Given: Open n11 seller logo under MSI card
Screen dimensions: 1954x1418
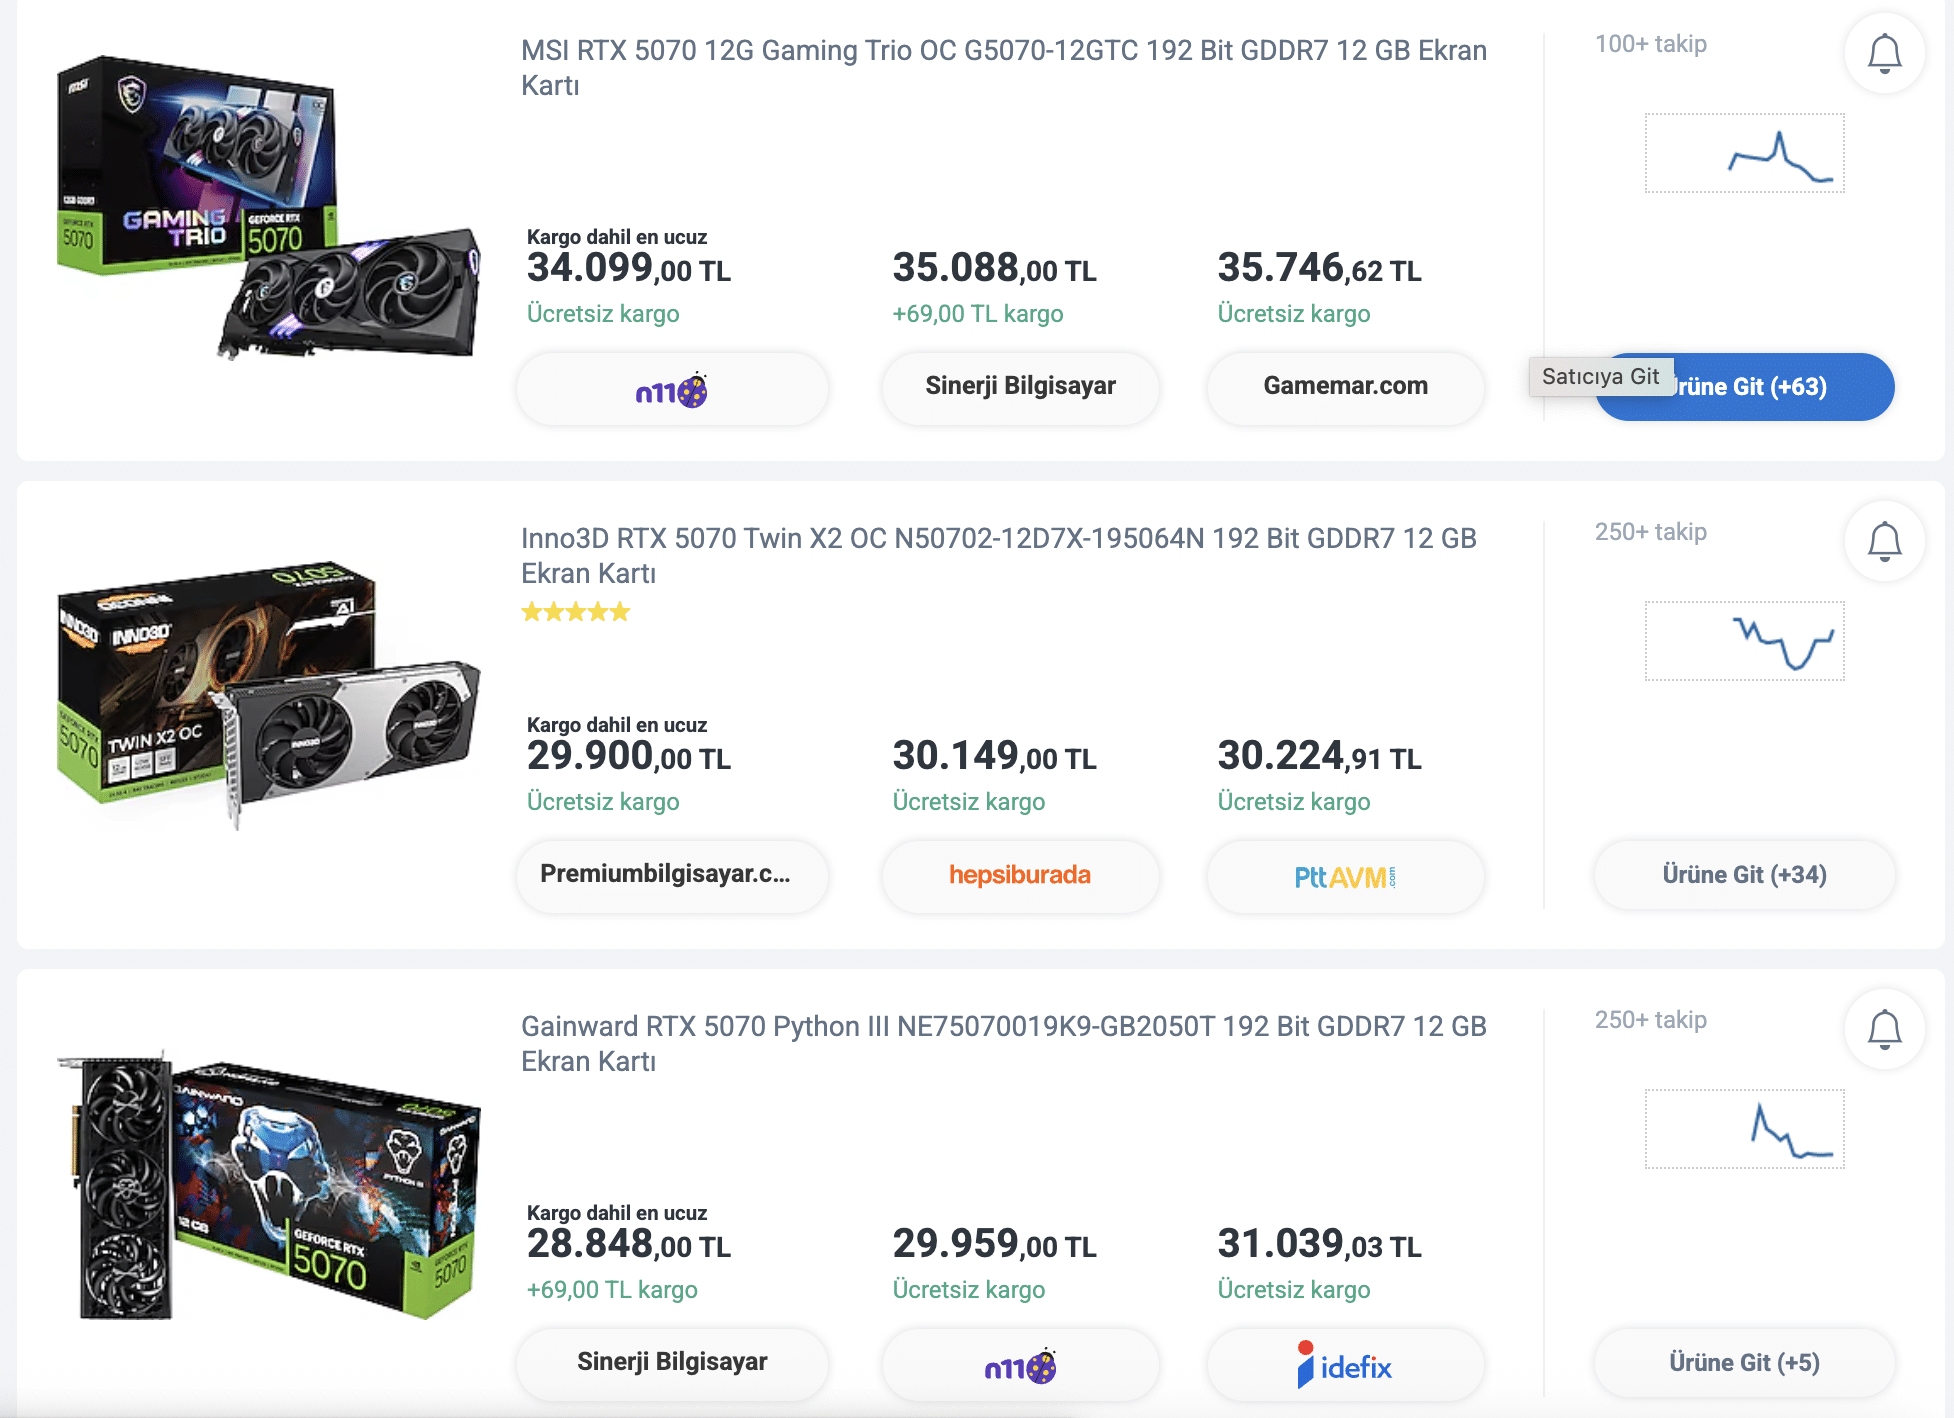Looking at the screenshot, I should (672, 389).
